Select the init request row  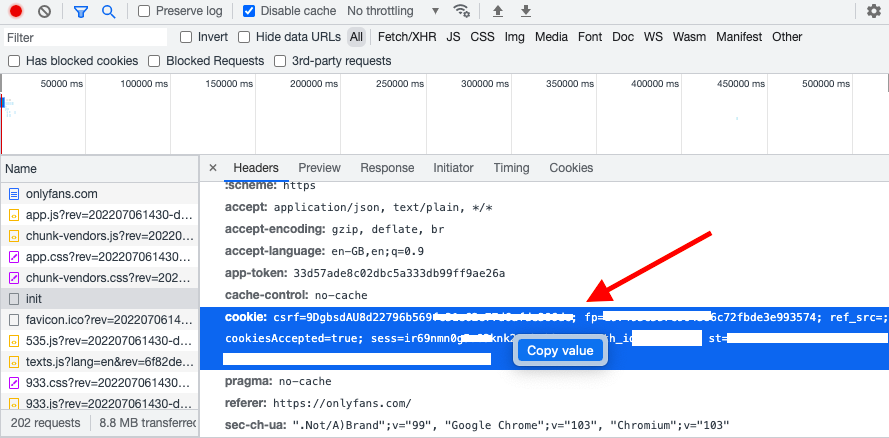(99, 299)
